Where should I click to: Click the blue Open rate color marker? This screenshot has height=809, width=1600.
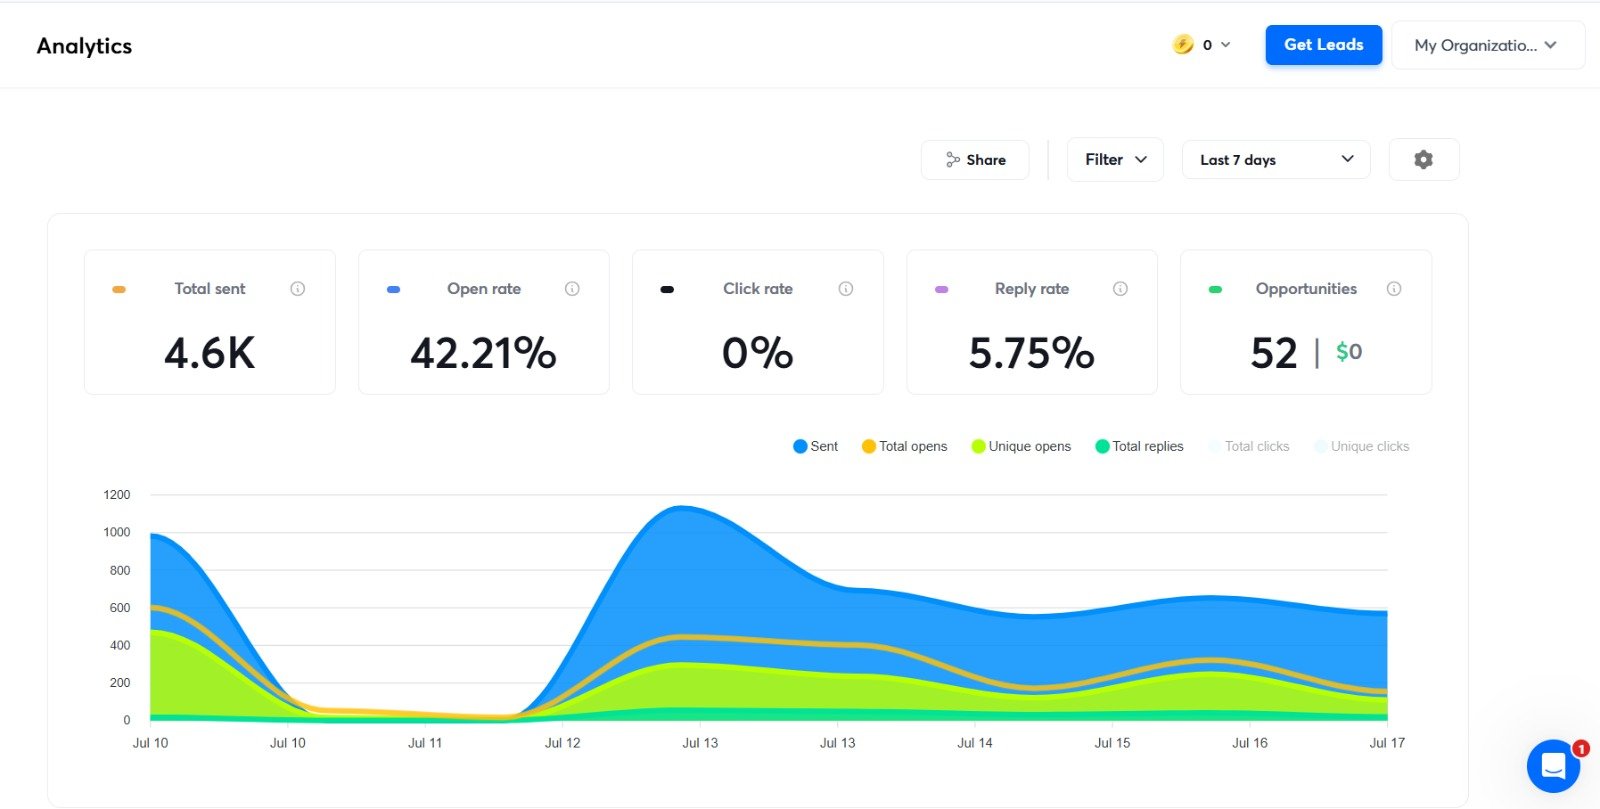393,290
